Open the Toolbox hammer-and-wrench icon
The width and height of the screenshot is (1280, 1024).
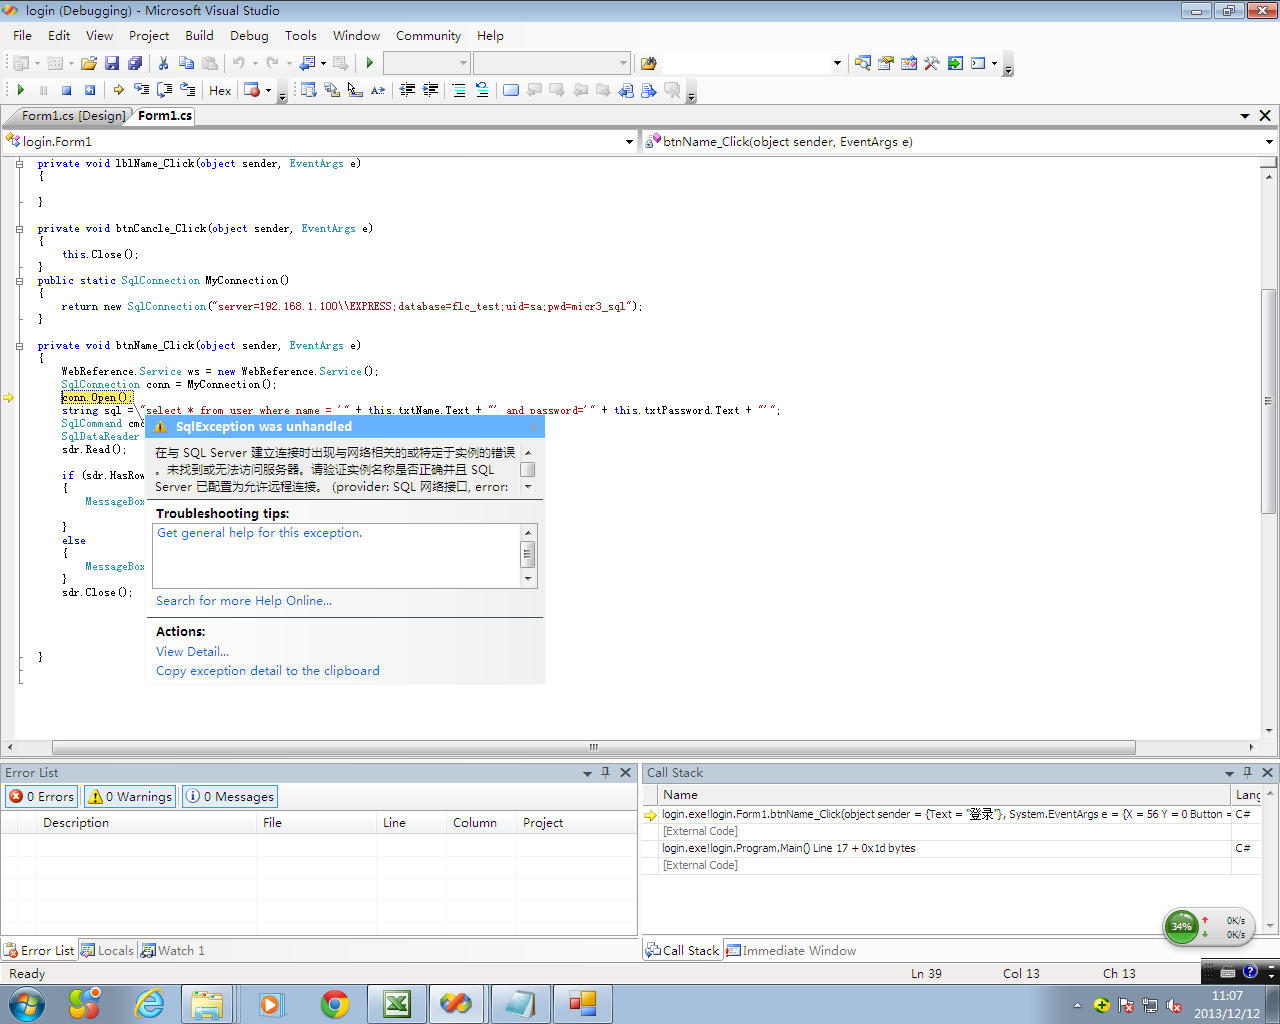pyautogui.click(x=931, y=63)
